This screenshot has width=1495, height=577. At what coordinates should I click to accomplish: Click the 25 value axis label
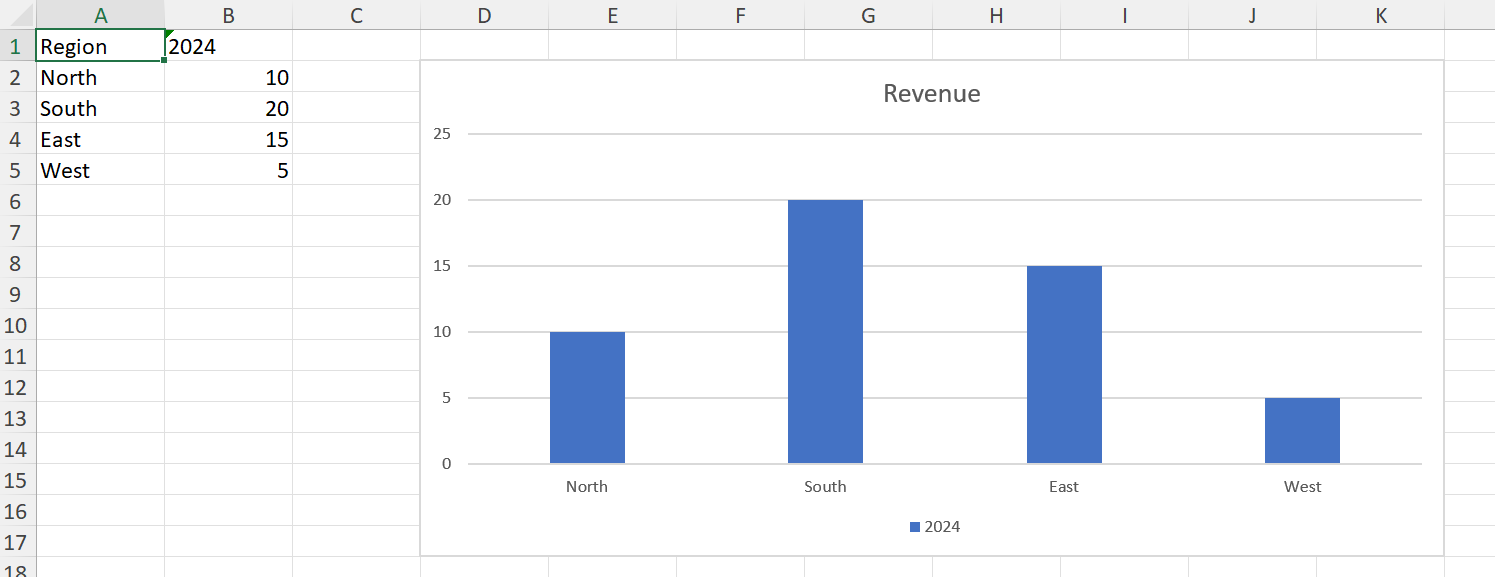[441, 134]
